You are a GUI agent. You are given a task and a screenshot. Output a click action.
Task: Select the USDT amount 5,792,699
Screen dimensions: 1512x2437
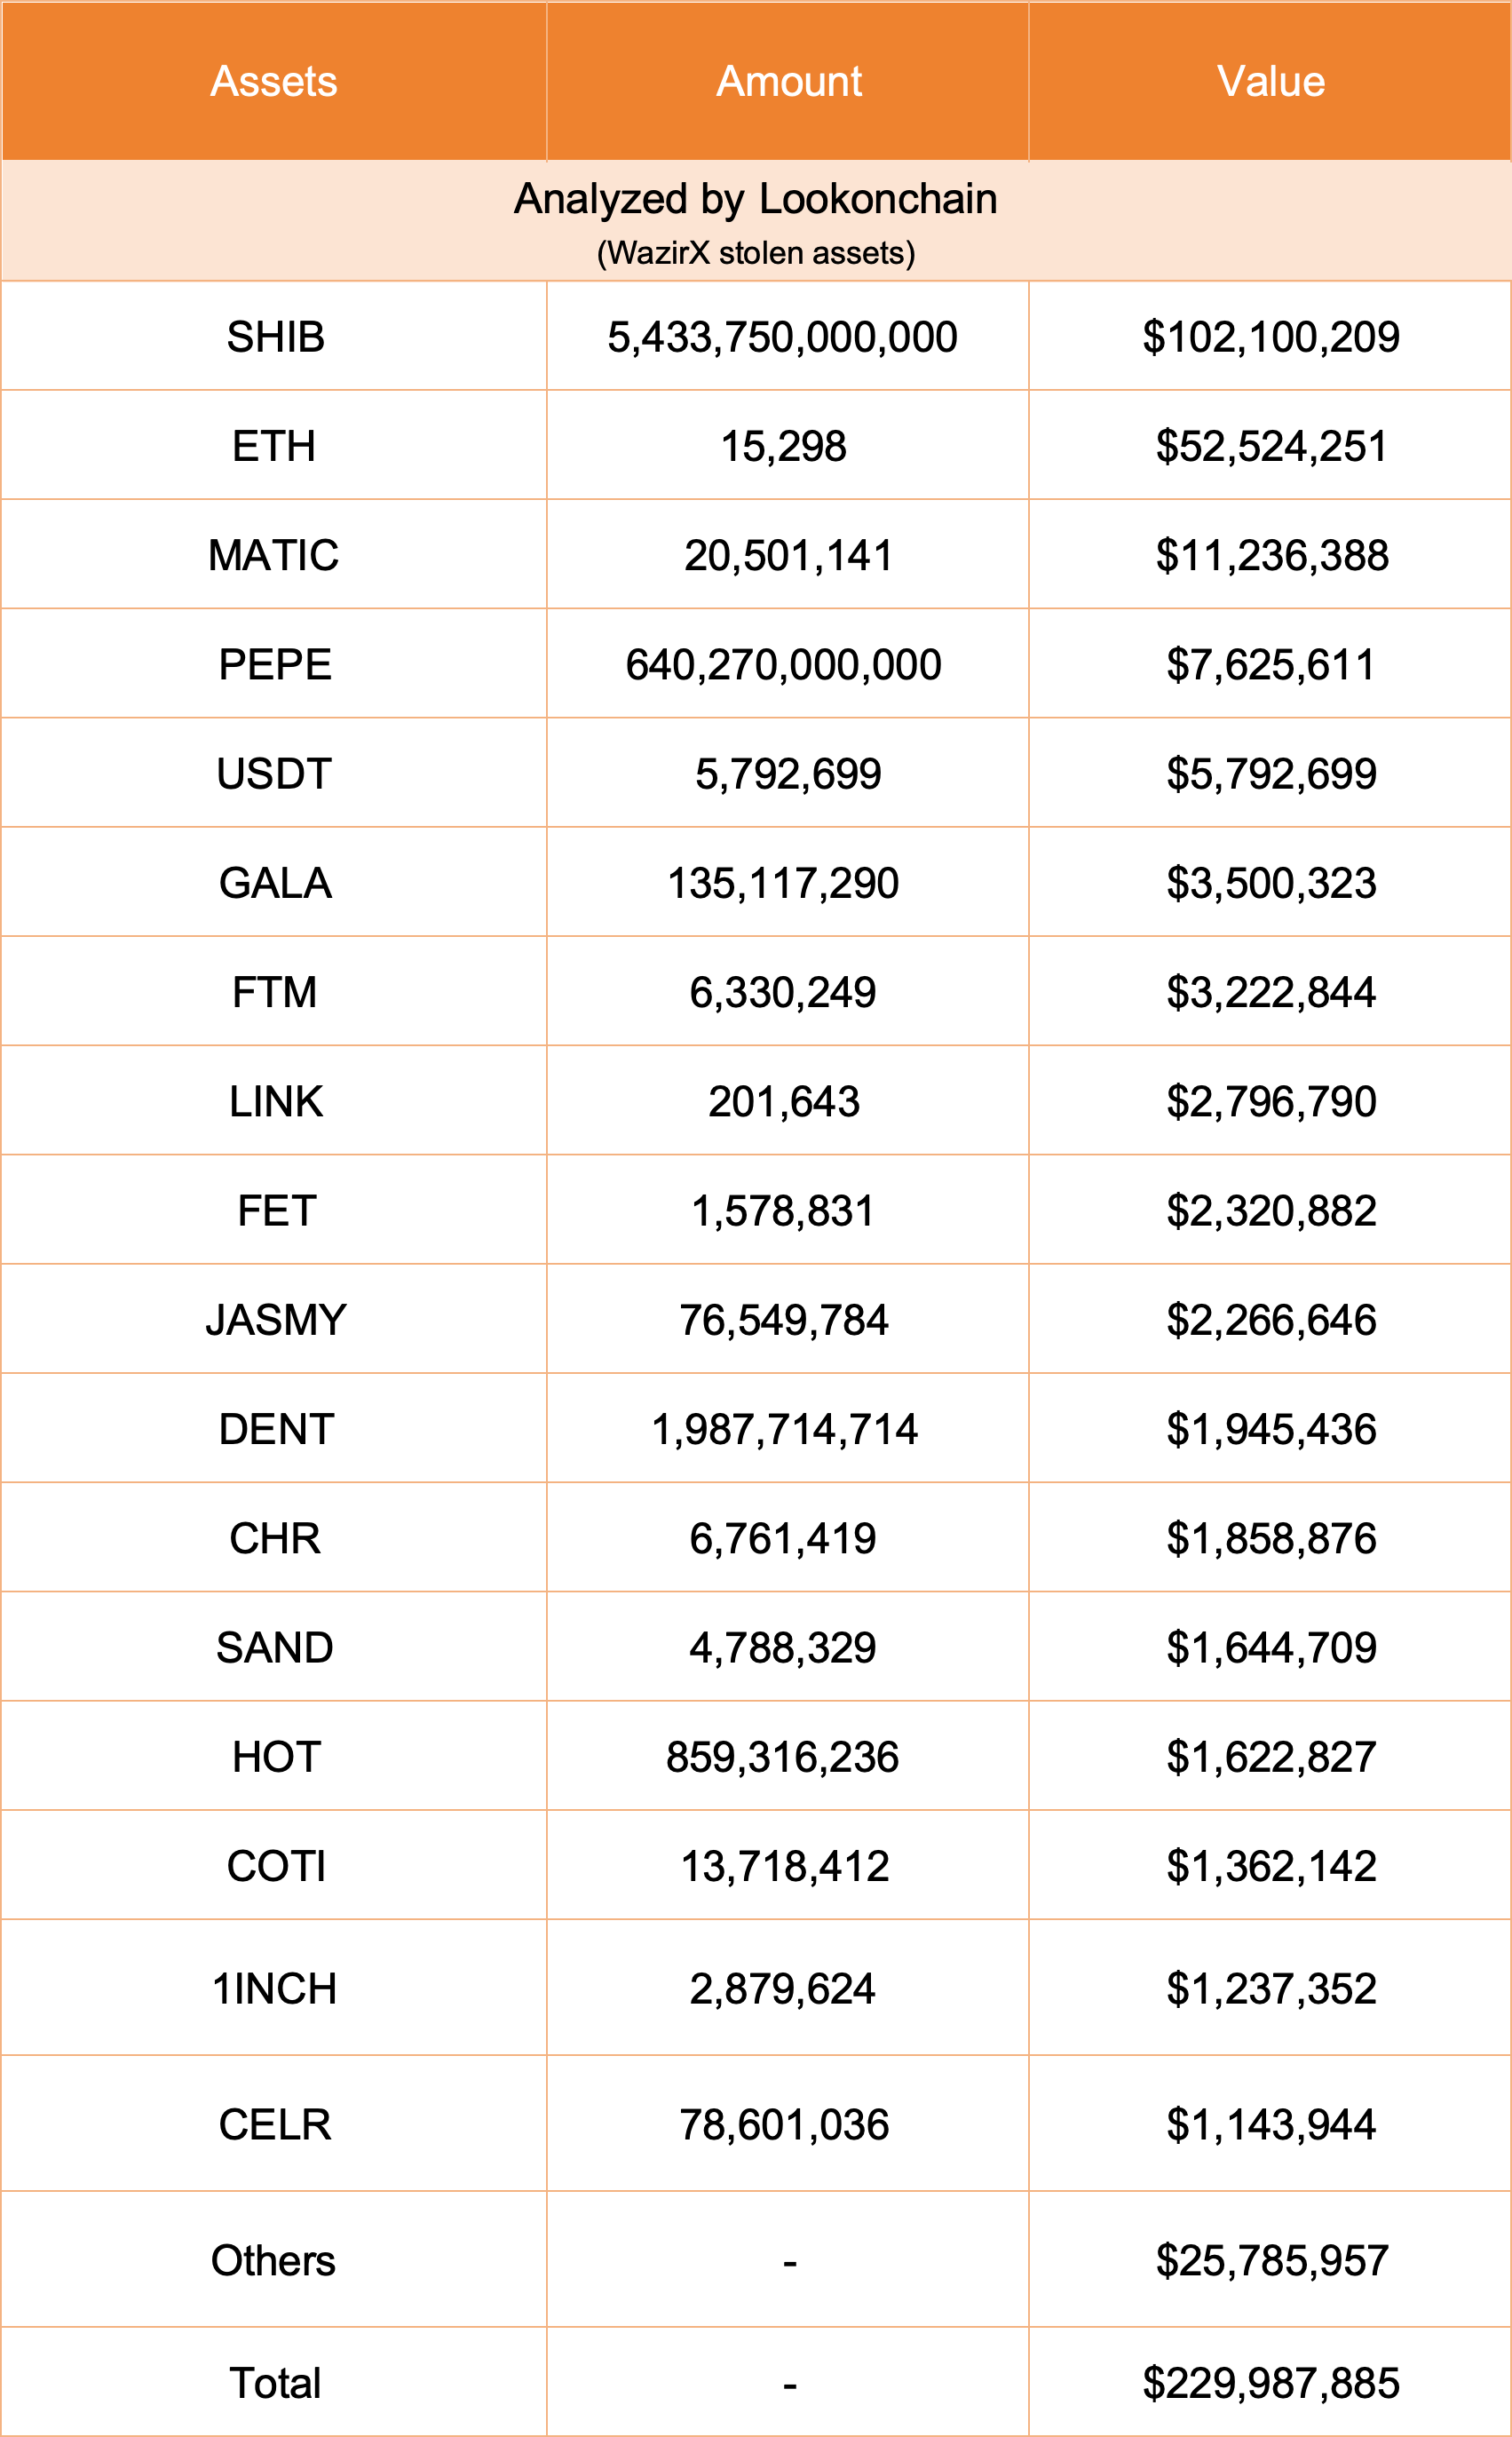788,774
